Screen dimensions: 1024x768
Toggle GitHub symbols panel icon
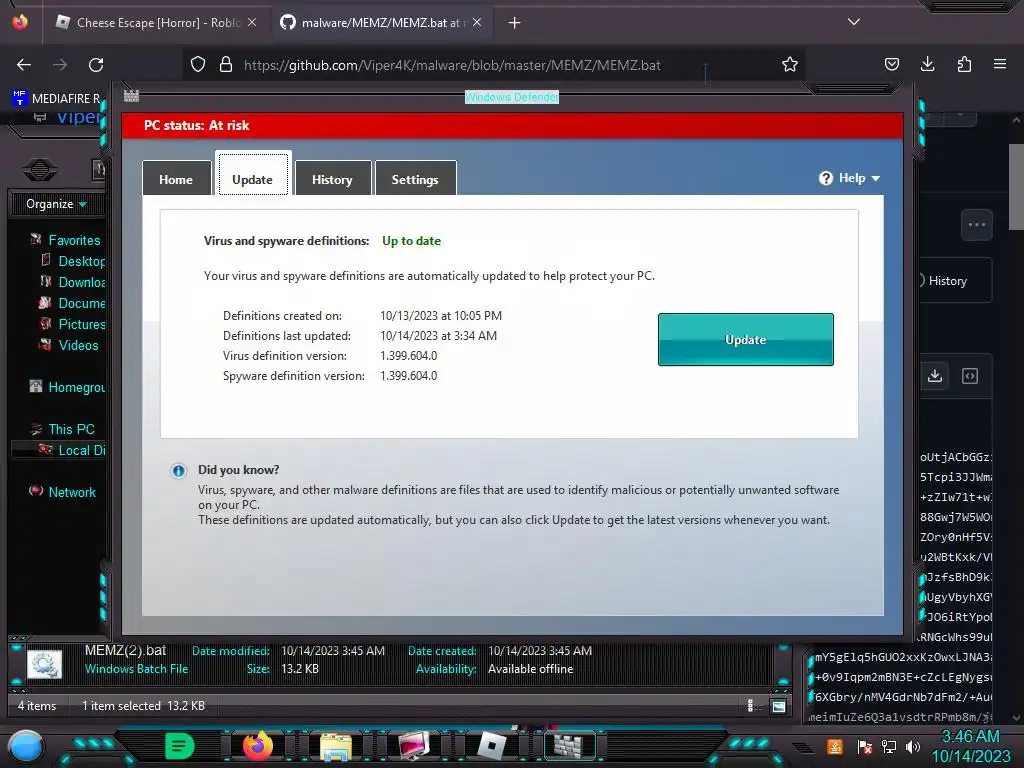970,376
